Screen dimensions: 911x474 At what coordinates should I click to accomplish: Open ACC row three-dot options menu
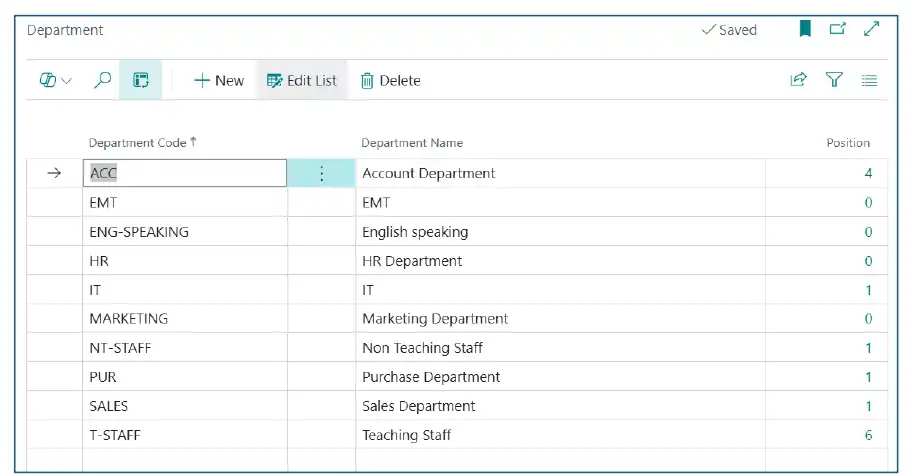321,174
